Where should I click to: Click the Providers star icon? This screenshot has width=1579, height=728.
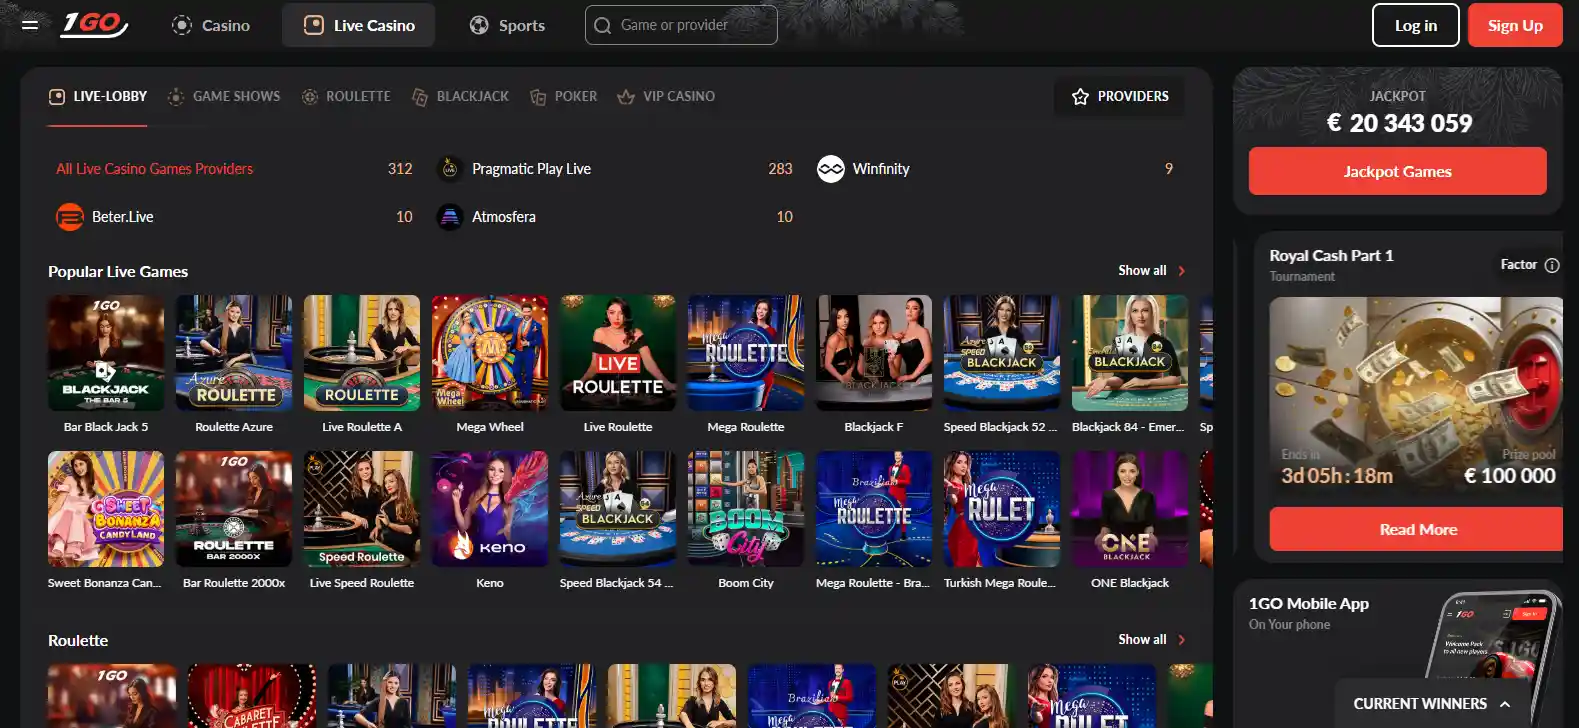coord(1080,97)
